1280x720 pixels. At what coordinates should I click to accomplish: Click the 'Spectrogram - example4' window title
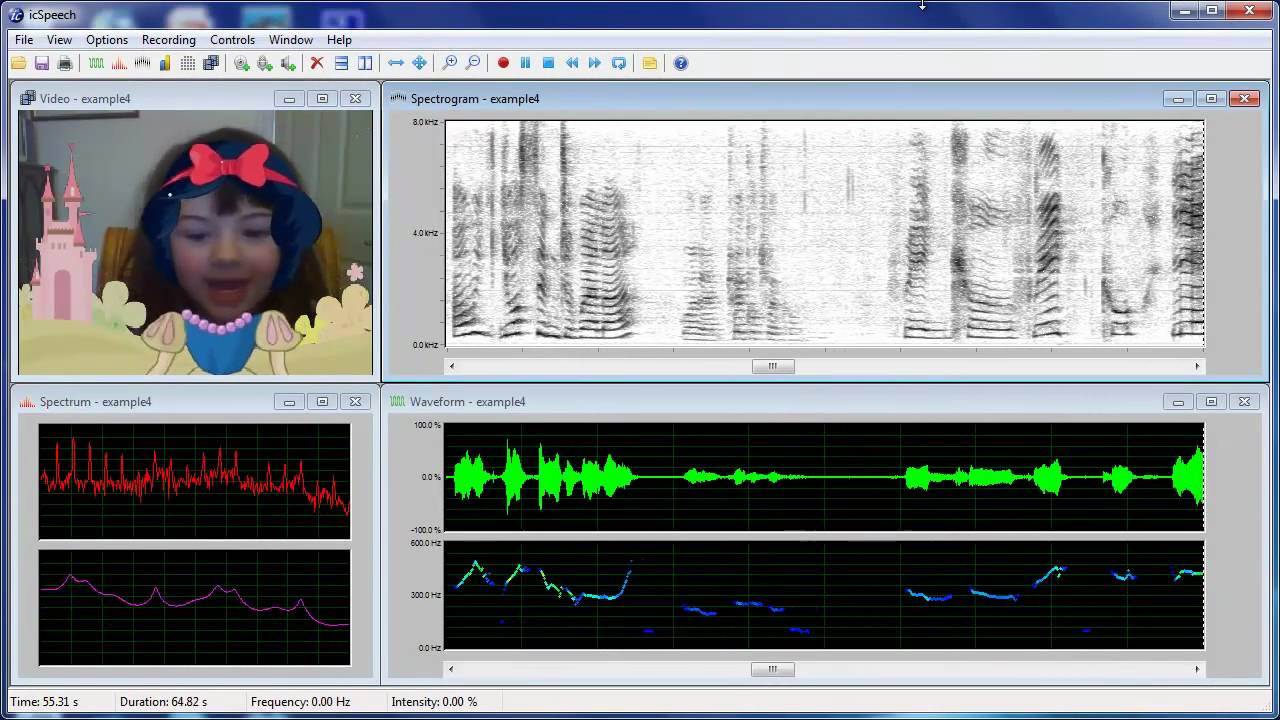(475, 99)
